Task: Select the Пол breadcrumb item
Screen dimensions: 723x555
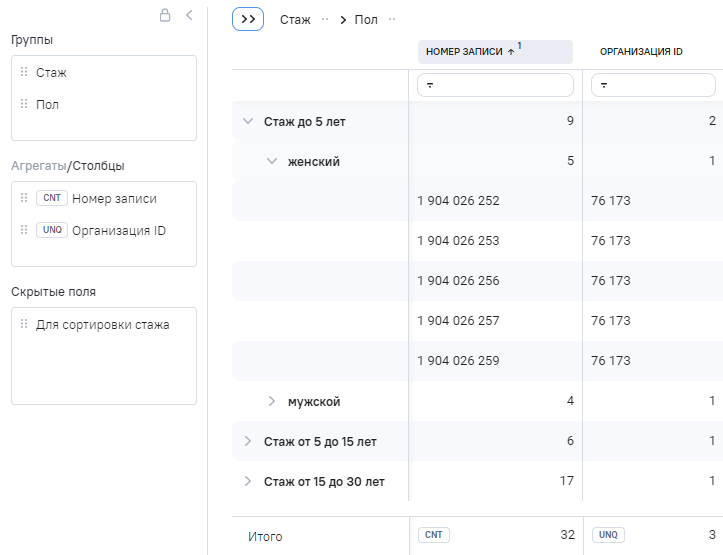Action: (366, 20)
